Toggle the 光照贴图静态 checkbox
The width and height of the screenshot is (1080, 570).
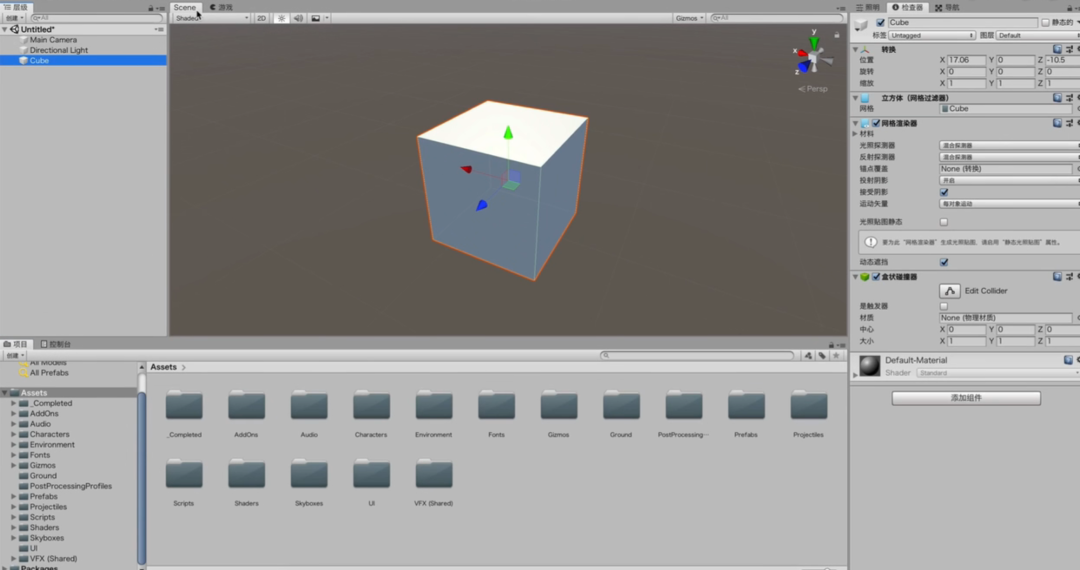[944, 222]
